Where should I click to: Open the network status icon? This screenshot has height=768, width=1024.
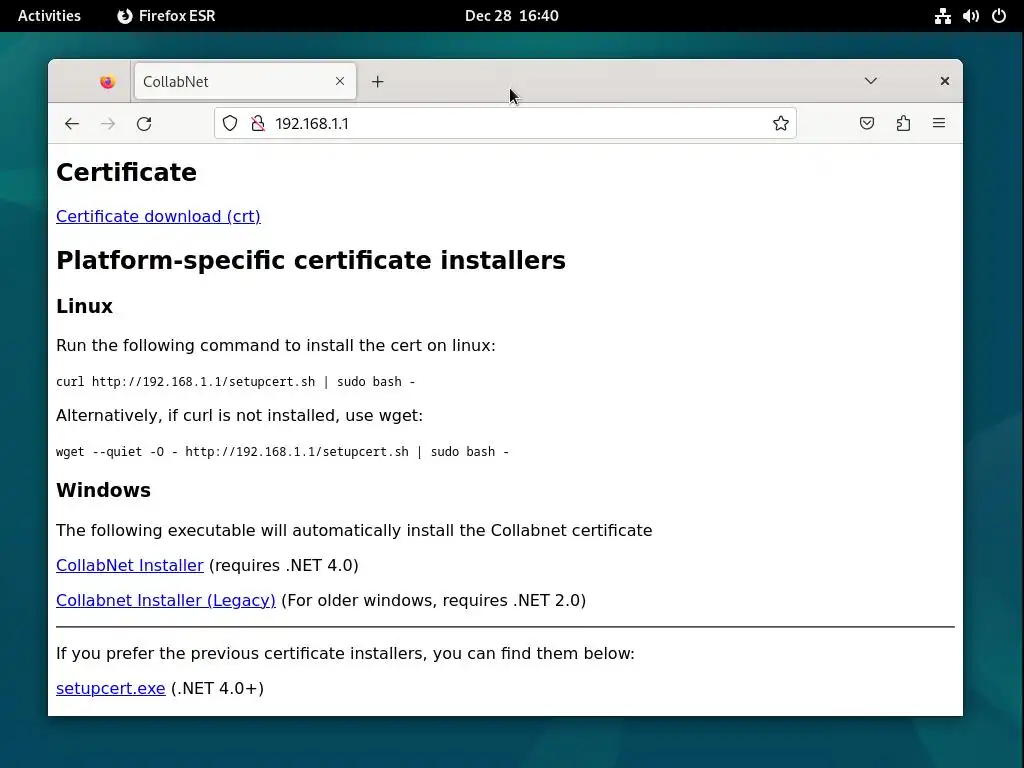pyautogui.click(x=942, y=16)
